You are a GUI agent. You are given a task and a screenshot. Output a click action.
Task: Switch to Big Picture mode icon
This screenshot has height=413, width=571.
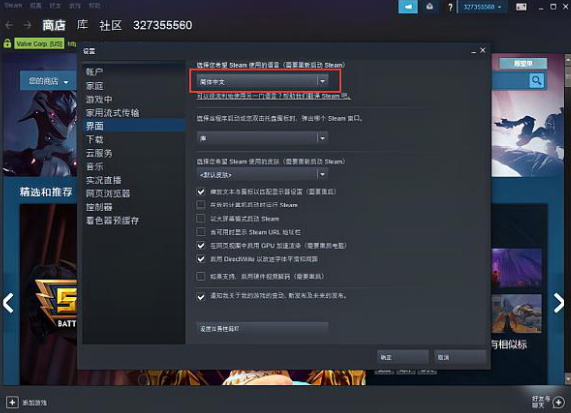[x=521, y=7]
